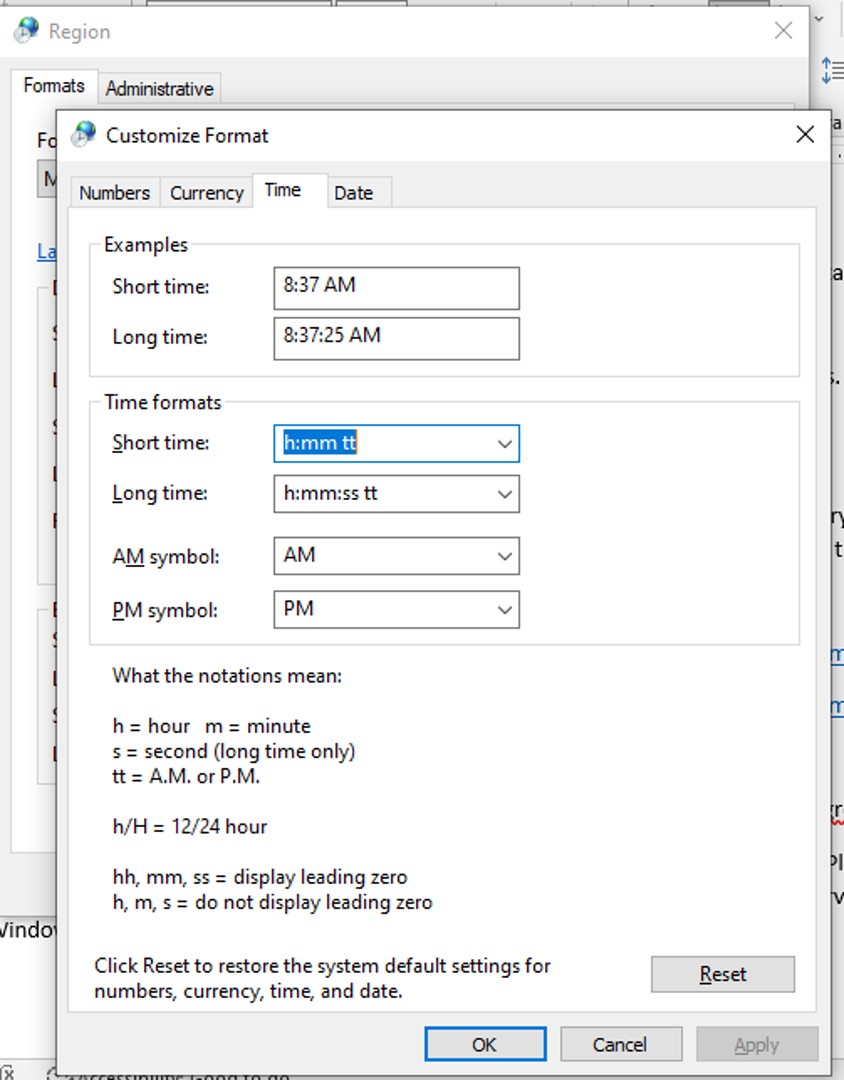Expand the Short time format dropdown arrow

coord(504,444)
